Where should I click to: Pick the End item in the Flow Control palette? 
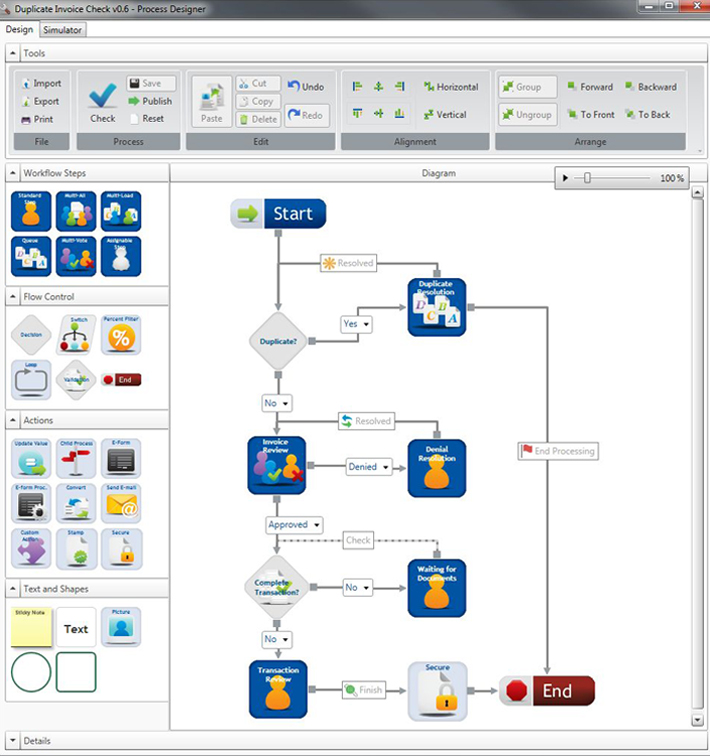(x=121, y=379)
